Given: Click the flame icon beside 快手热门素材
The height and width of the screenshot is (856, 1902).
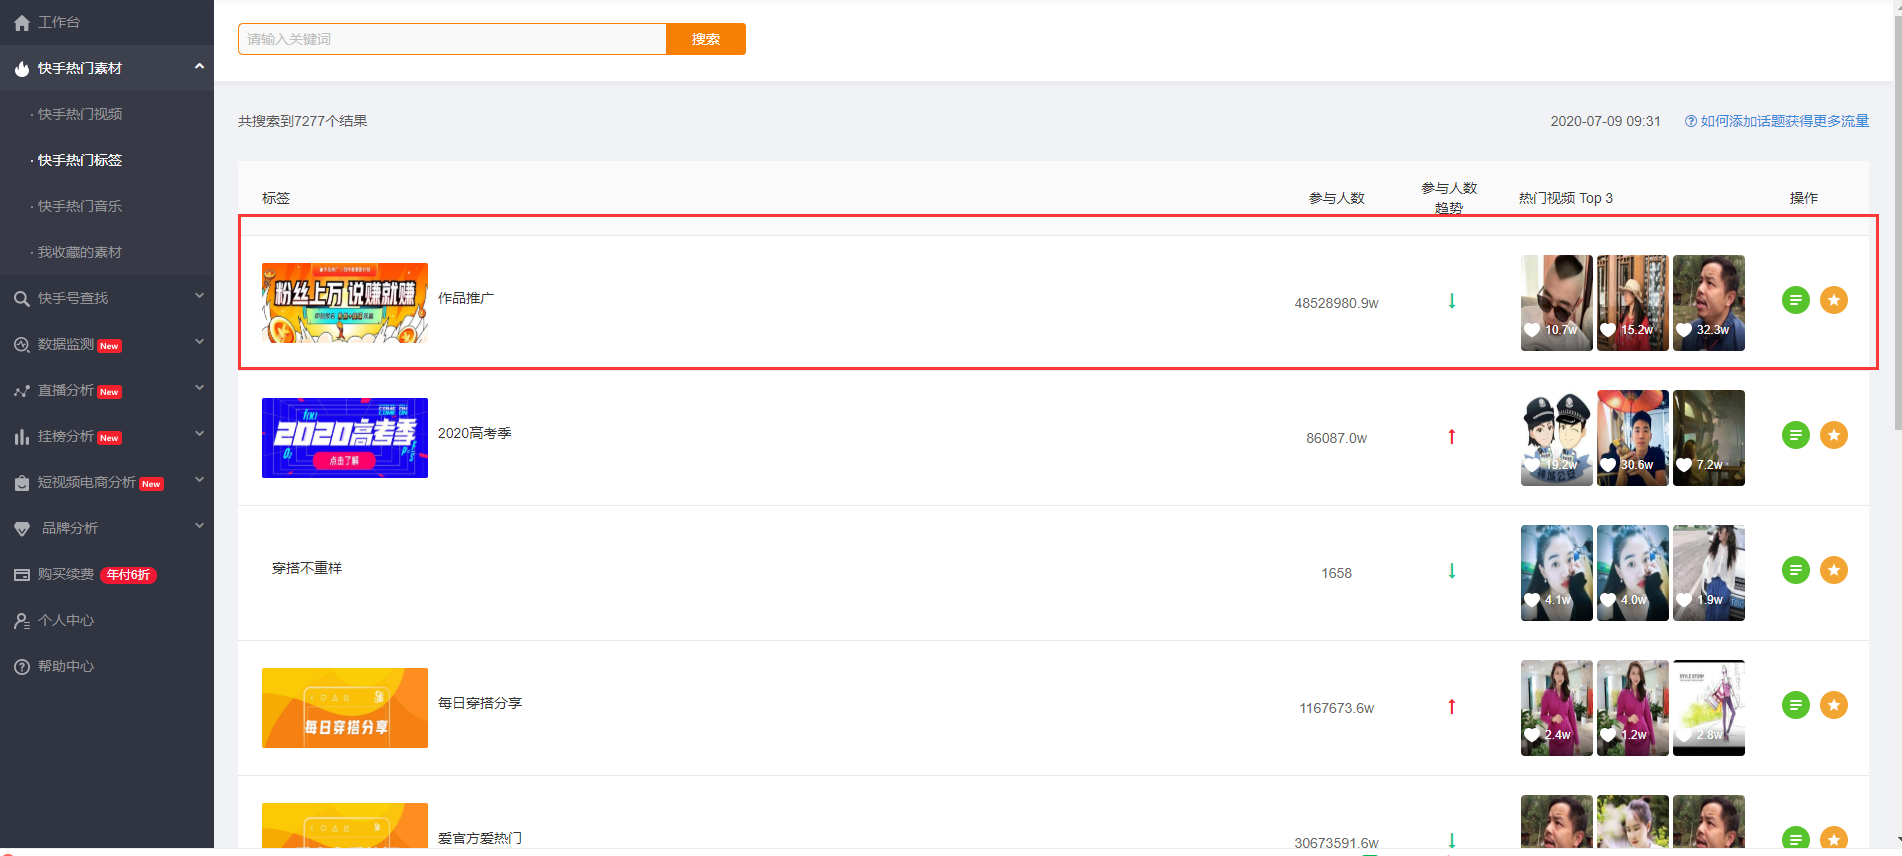Looking at the screenshot, I should coord(22,68).
